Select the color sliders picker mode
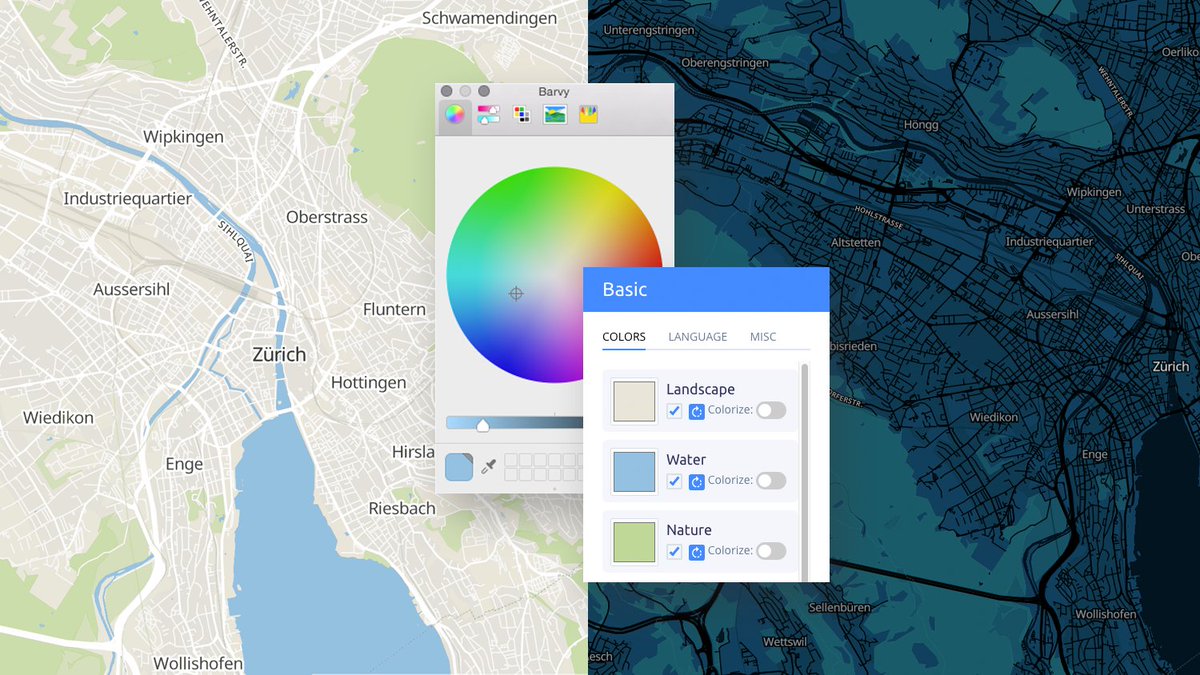 (x=489, y=114)
